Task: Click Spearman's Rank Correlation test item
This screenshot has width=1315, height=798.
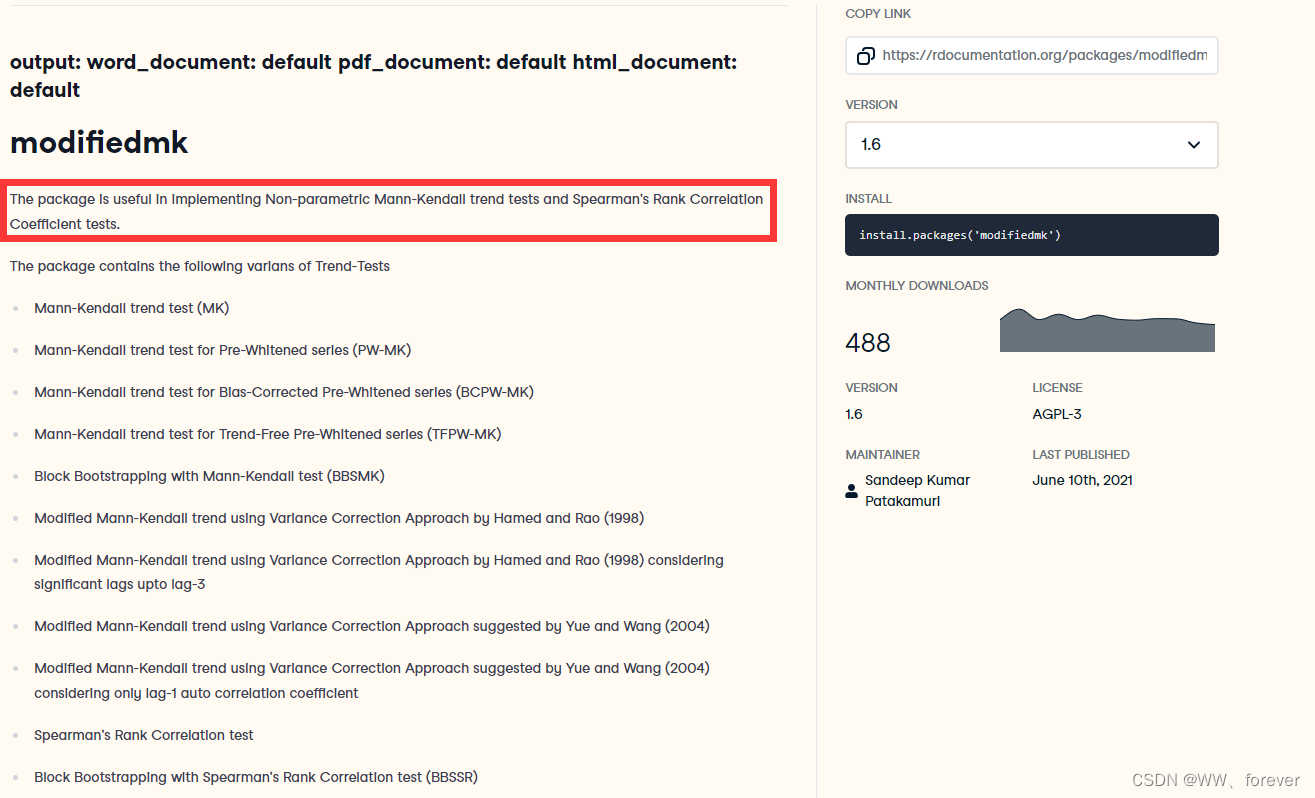Action: point(144,735)
